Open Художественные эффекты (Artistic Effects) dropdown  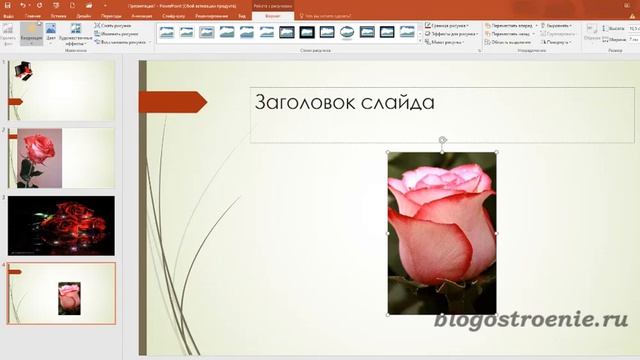(76, 34)
